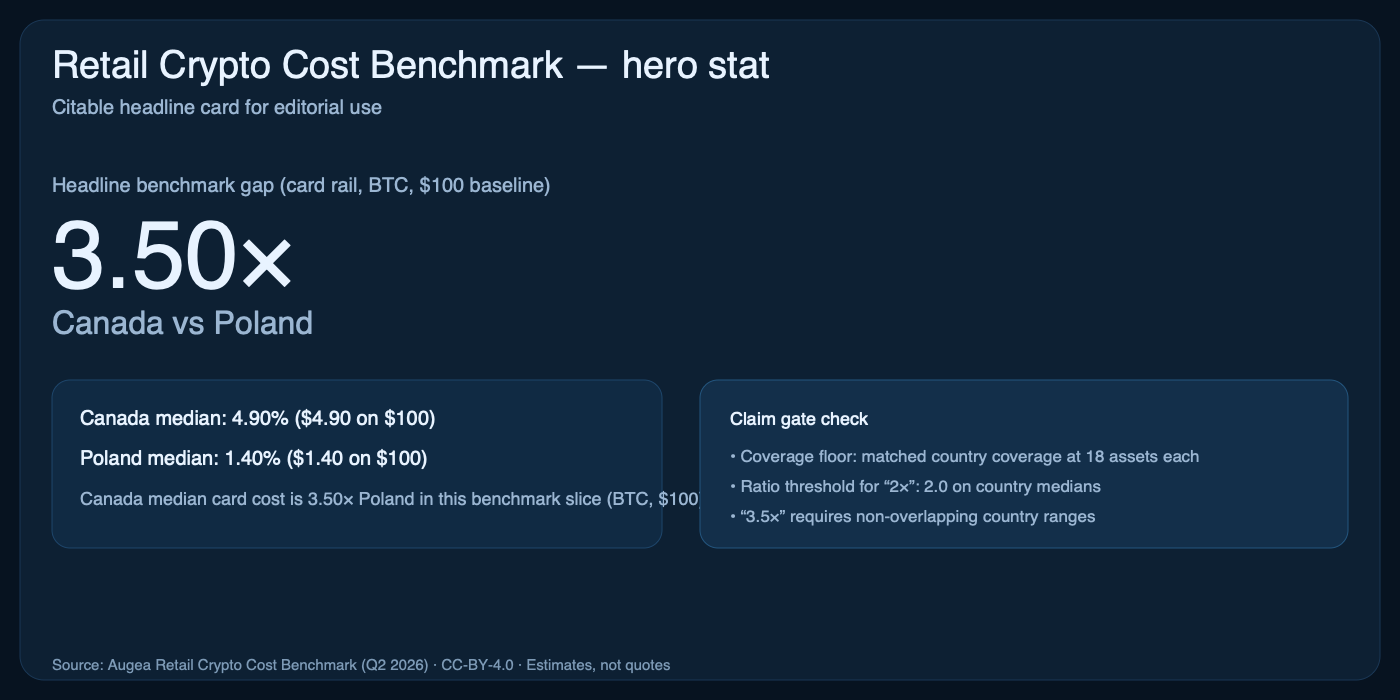This screenshot has width=1400, height=700.
Task: Click the large 3.50× hero figure
Action: point(172,257)
